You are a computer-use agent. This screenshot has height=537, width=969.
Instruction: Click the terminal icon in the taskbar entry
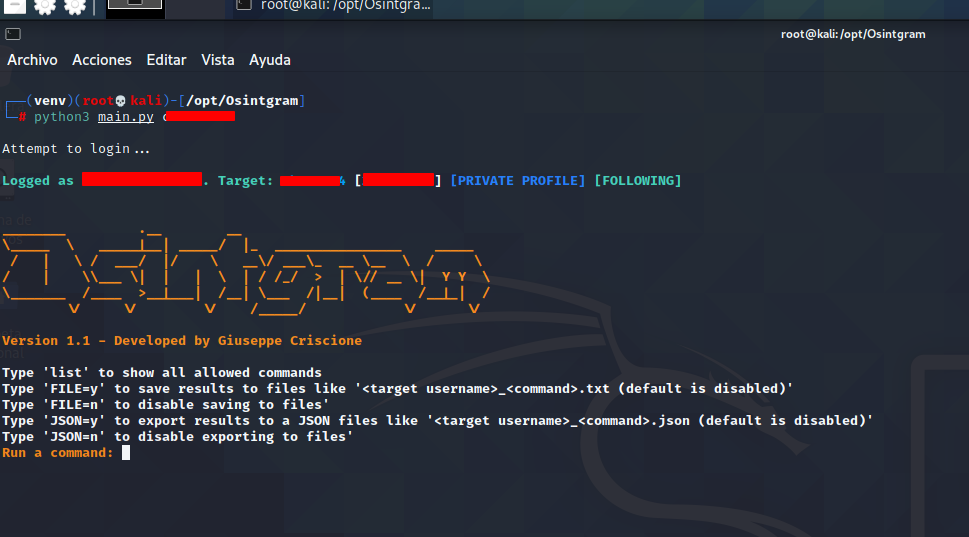[x=245, y=5]
